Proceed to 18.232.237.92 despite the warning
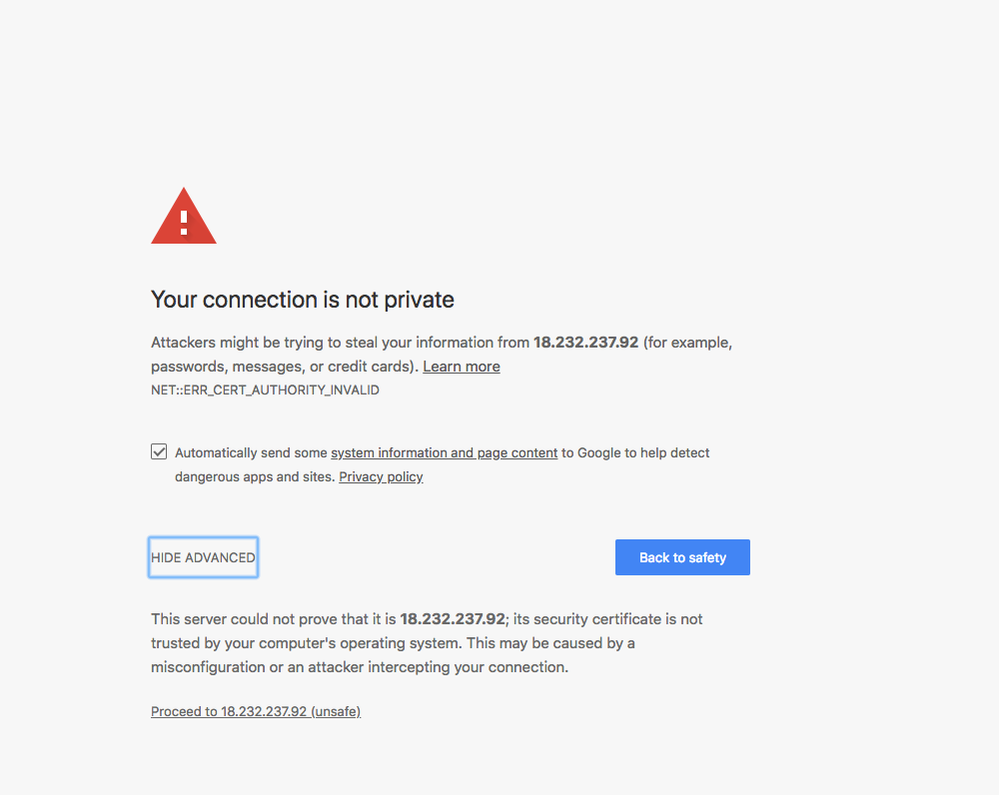999x795 pixels. coord(255,711)
